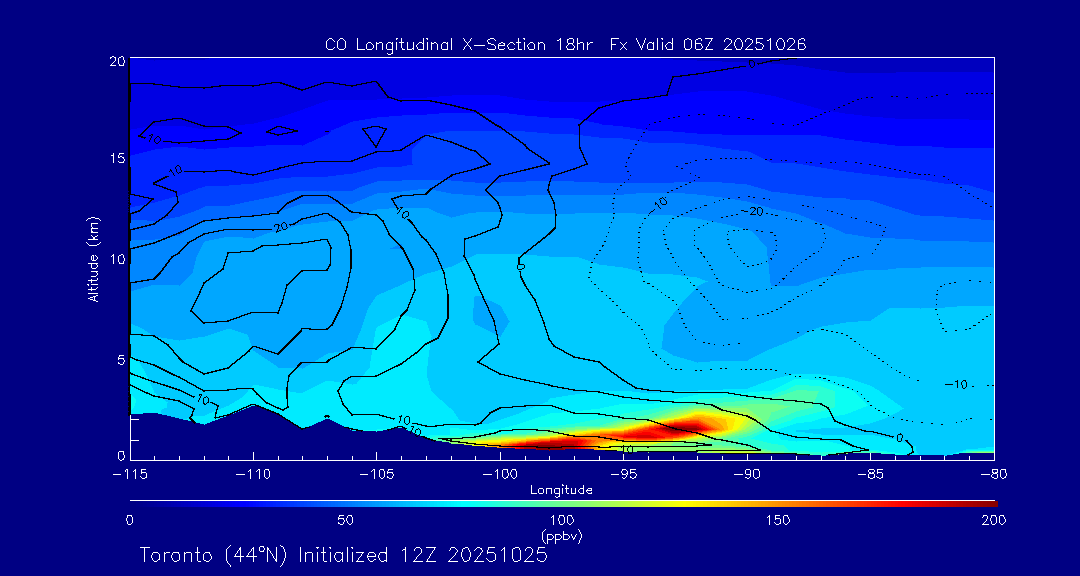This screenshot has height=576, width=1080.
Task: Select the 'Altitude (km)' y-axis label
Action: (92, 260)
